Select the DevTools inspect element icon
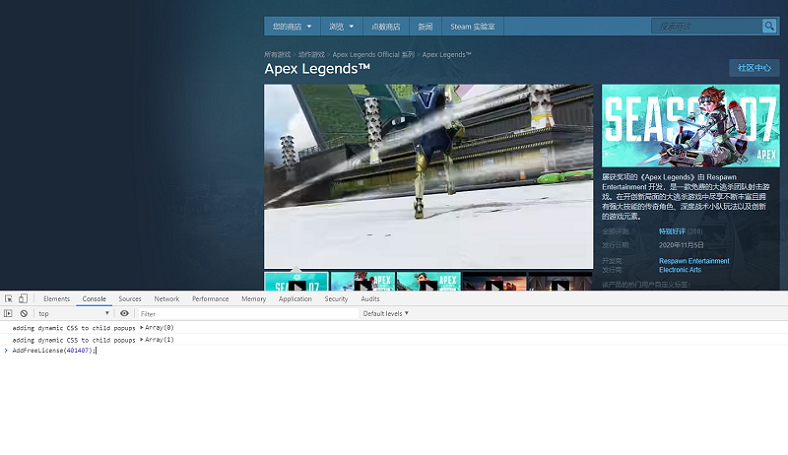The width and height of the screenshot is (788, 455). pyautogui.click(x=9, y=299)
